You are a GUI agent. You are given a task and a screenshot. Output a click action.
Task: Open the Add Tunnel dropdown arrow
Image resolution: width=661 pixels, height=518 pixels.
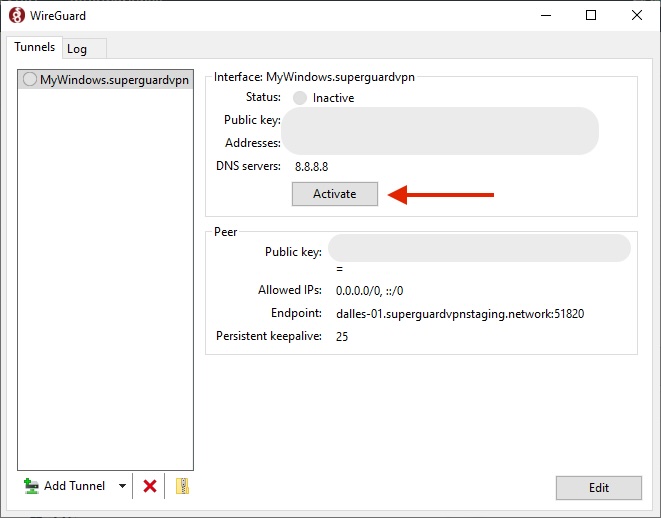click(122, 486)
